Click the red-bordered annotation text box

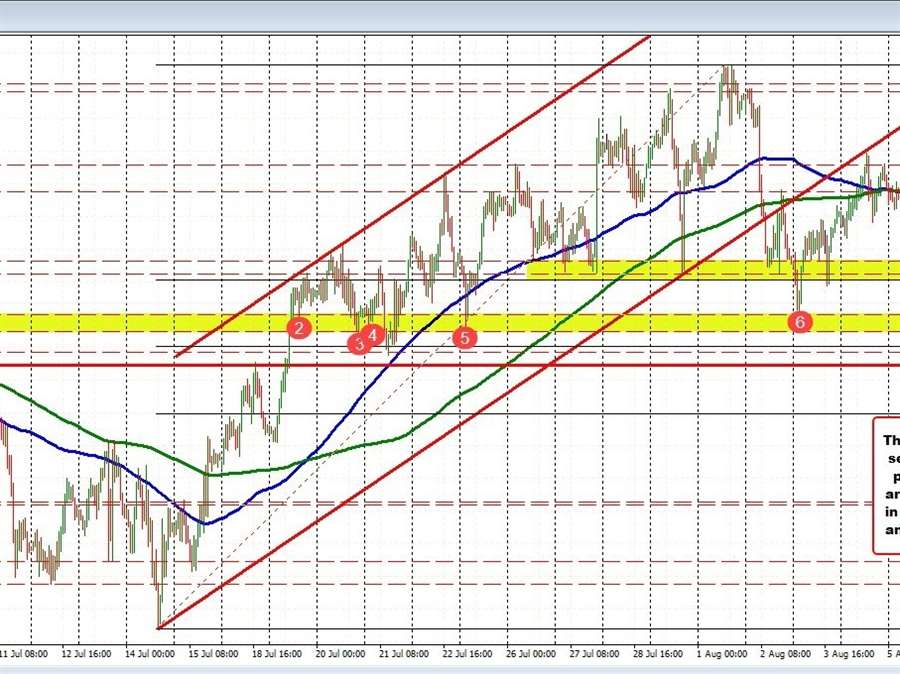(888, 480)
